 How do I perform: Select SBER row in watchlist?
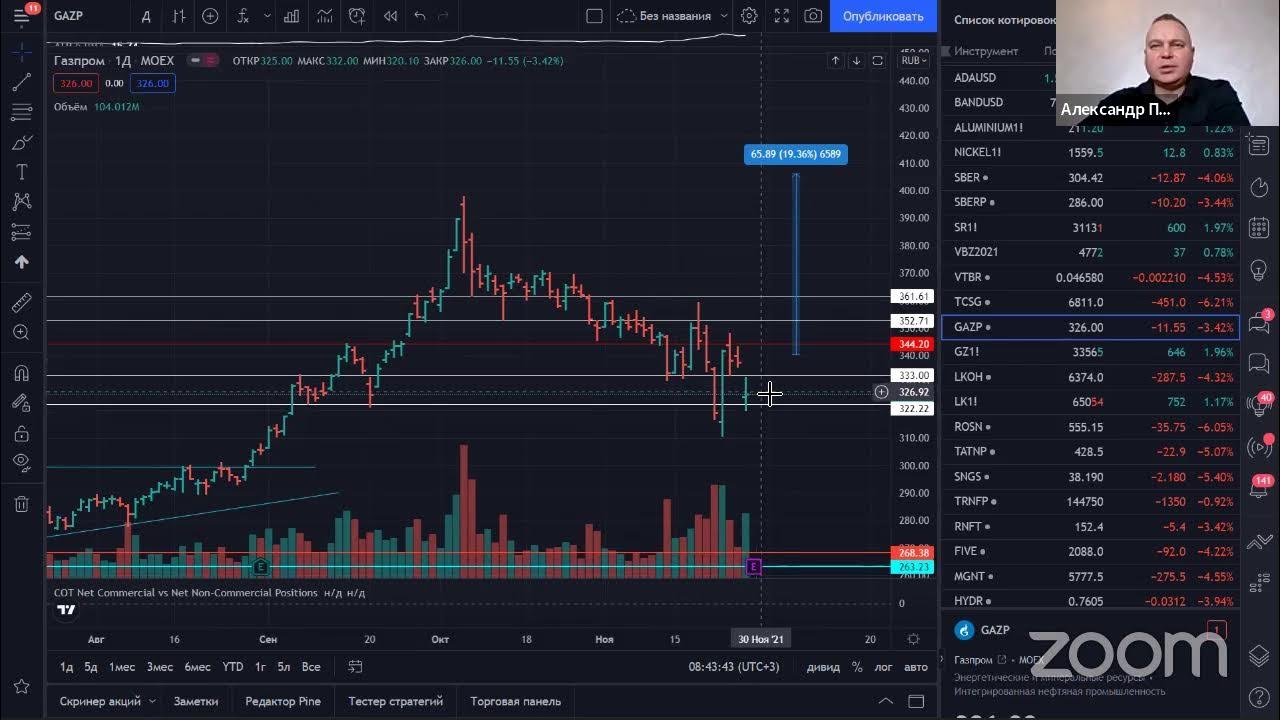pos(1090,177)
